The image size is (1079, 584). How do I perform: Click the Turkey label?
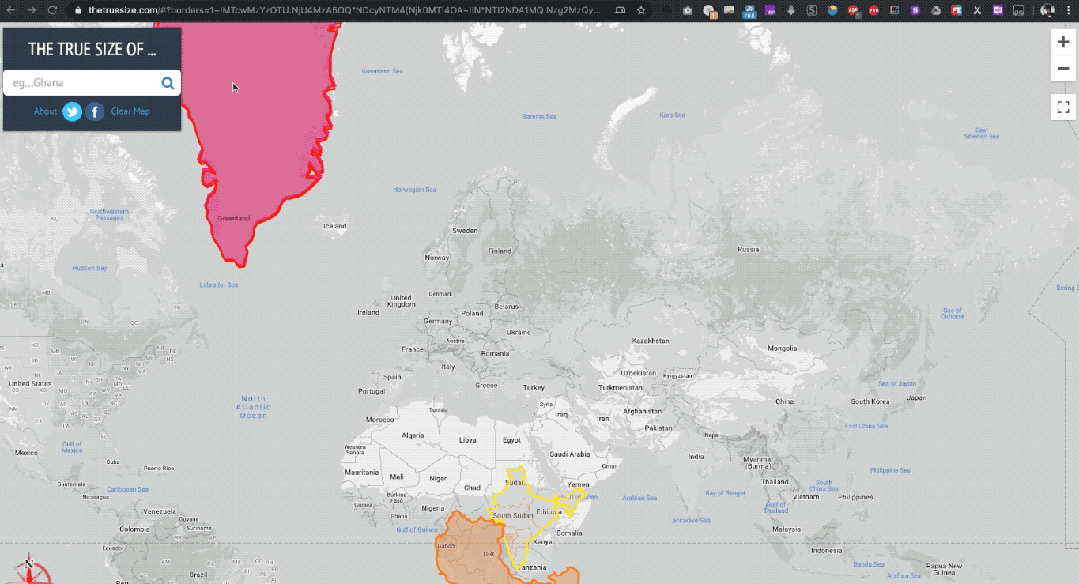pos(533,388)
